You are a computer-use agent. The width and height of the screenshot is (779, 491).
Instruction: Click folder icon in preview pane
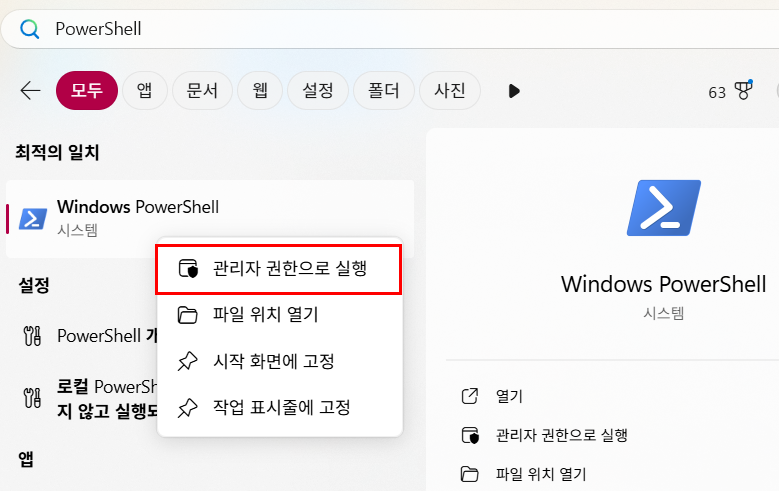(469, 474)
